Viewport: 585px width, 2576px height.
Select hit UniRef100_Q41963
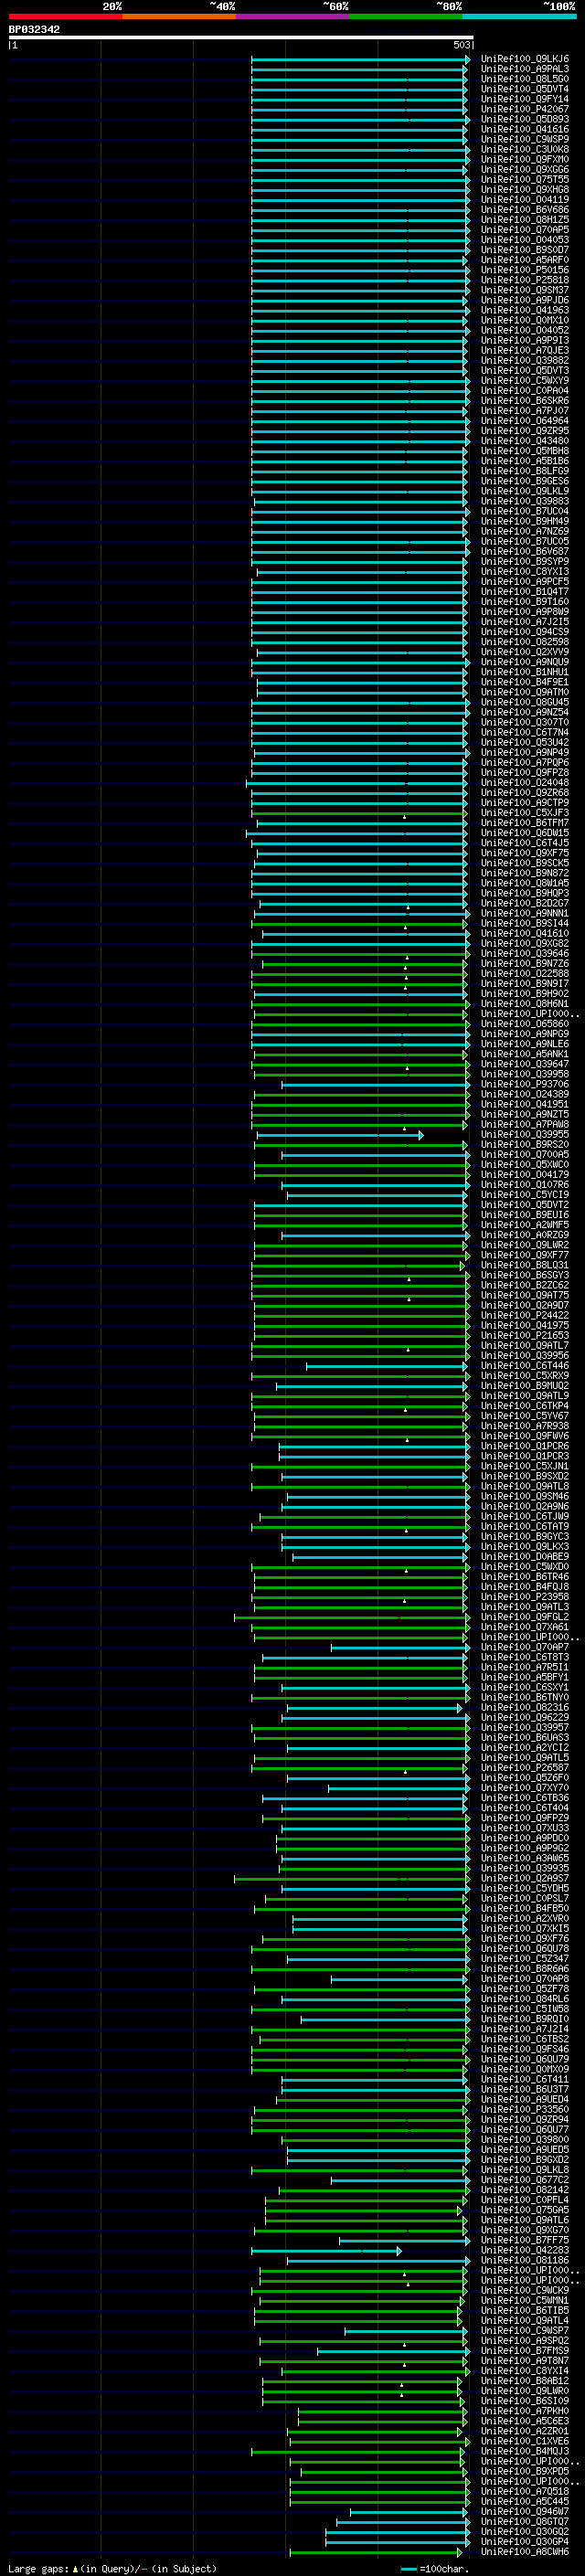(525, 310)
